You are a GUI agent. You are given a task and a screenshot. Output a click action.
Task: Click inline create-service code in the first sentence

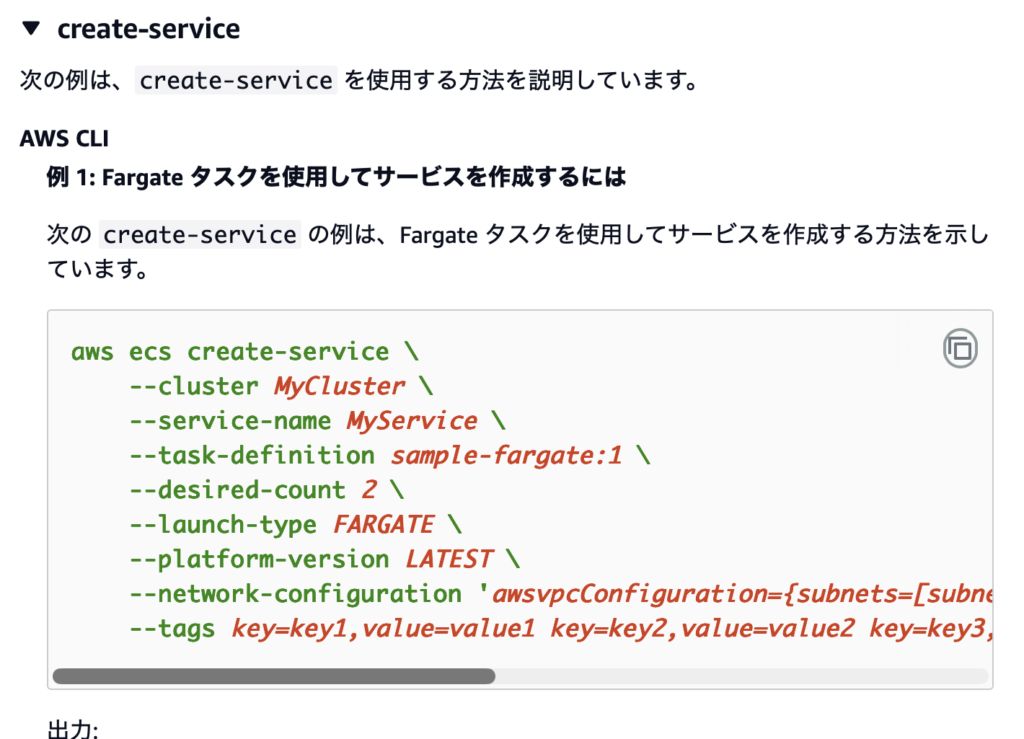pos(236,81)
